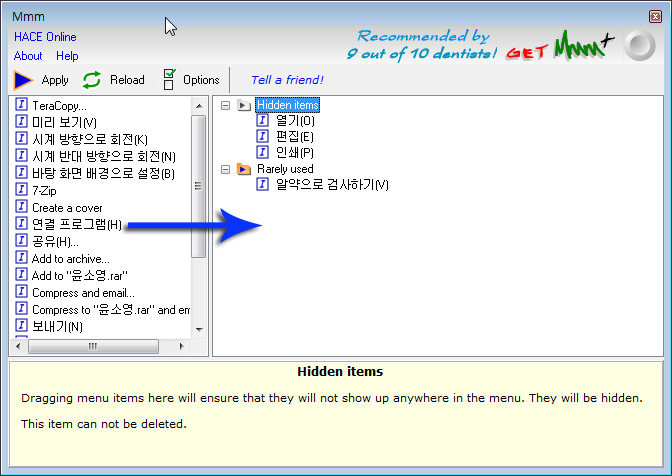This screenshot has width=672, height=476.
Task: Click the icon beside Add to archive...
Action: pyautogui.click(x=21, y=257)
